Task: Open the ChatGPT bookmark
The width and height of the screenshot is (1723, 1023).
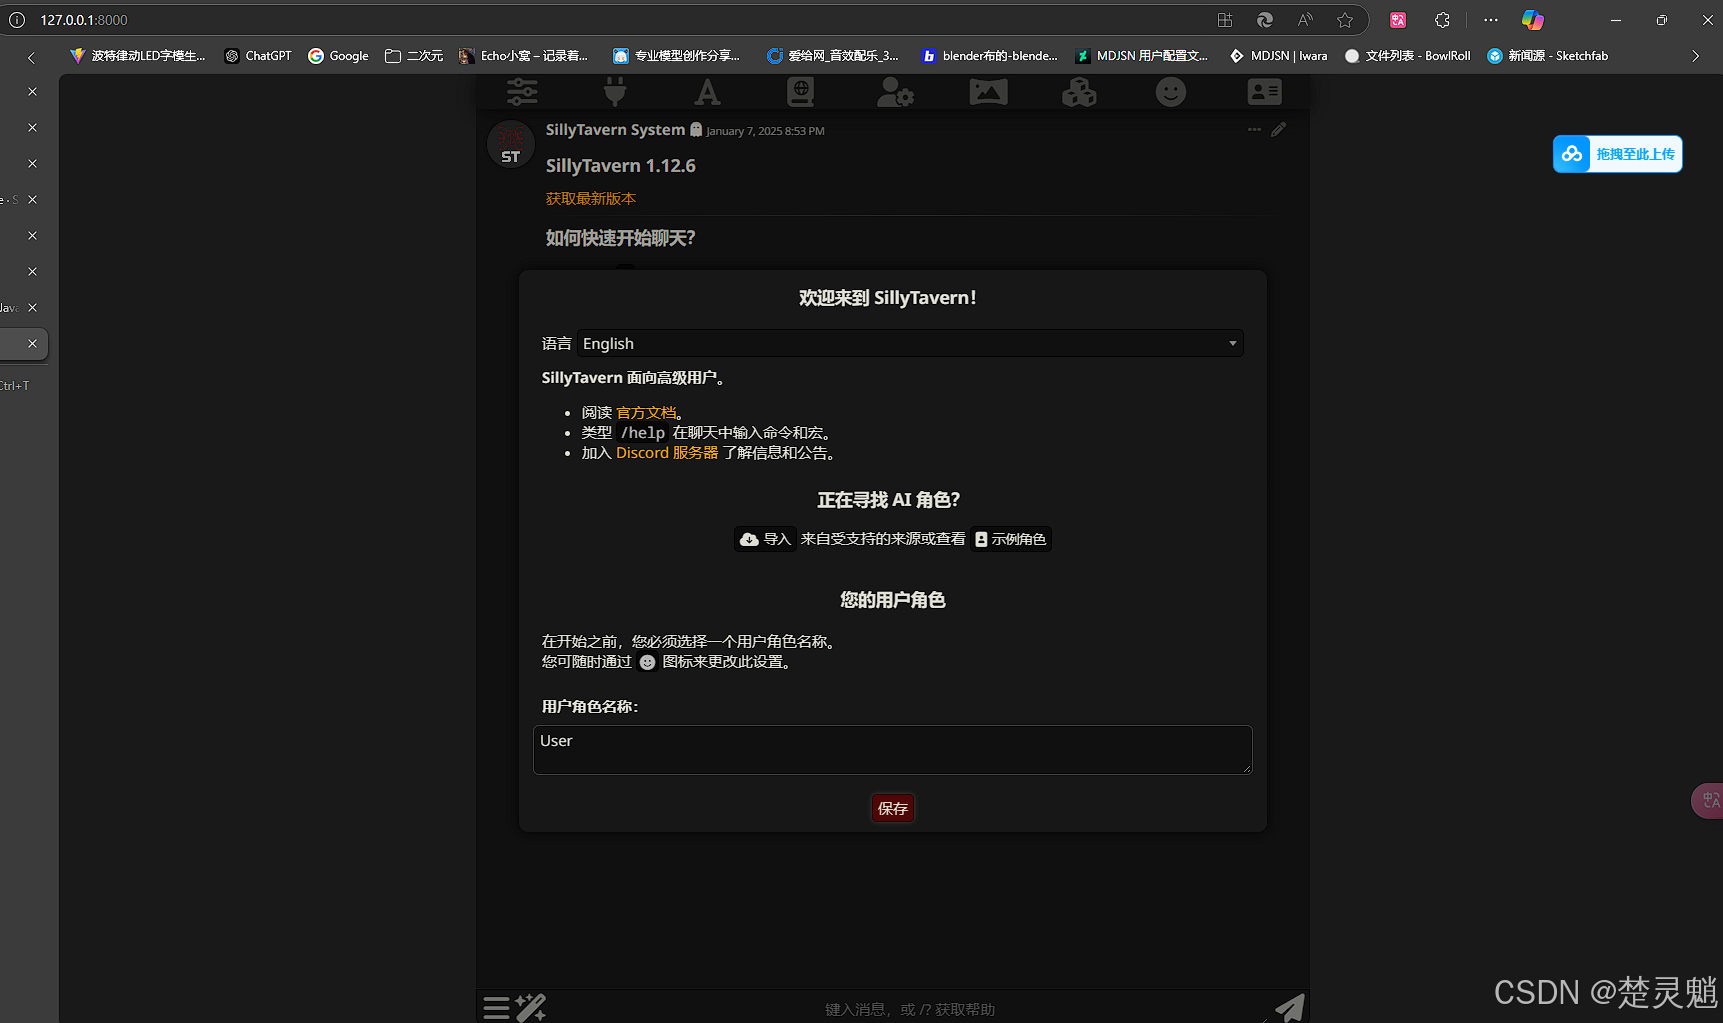Action: [258, 56]
